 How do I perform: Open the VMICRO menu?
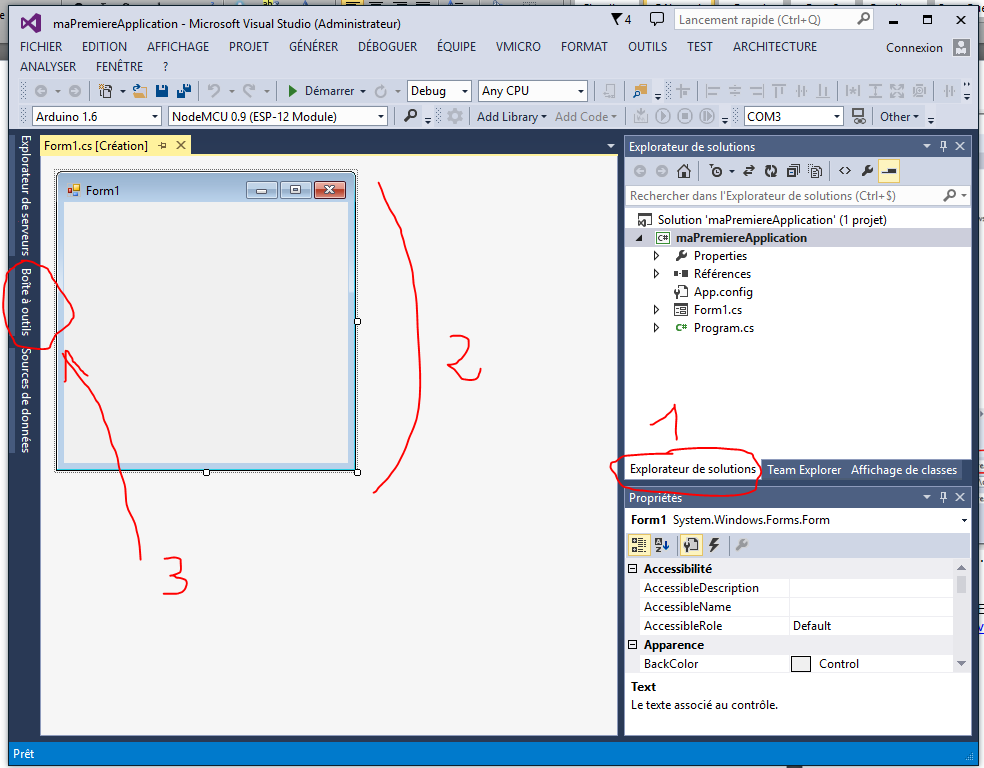[518, 46]
